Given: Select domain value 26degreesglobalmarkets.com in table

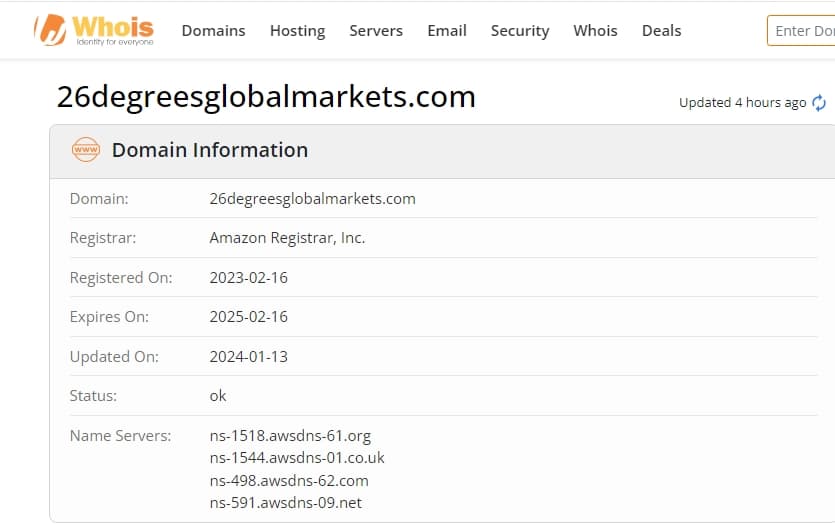Looking at the screenshot, I should (313, 199).
